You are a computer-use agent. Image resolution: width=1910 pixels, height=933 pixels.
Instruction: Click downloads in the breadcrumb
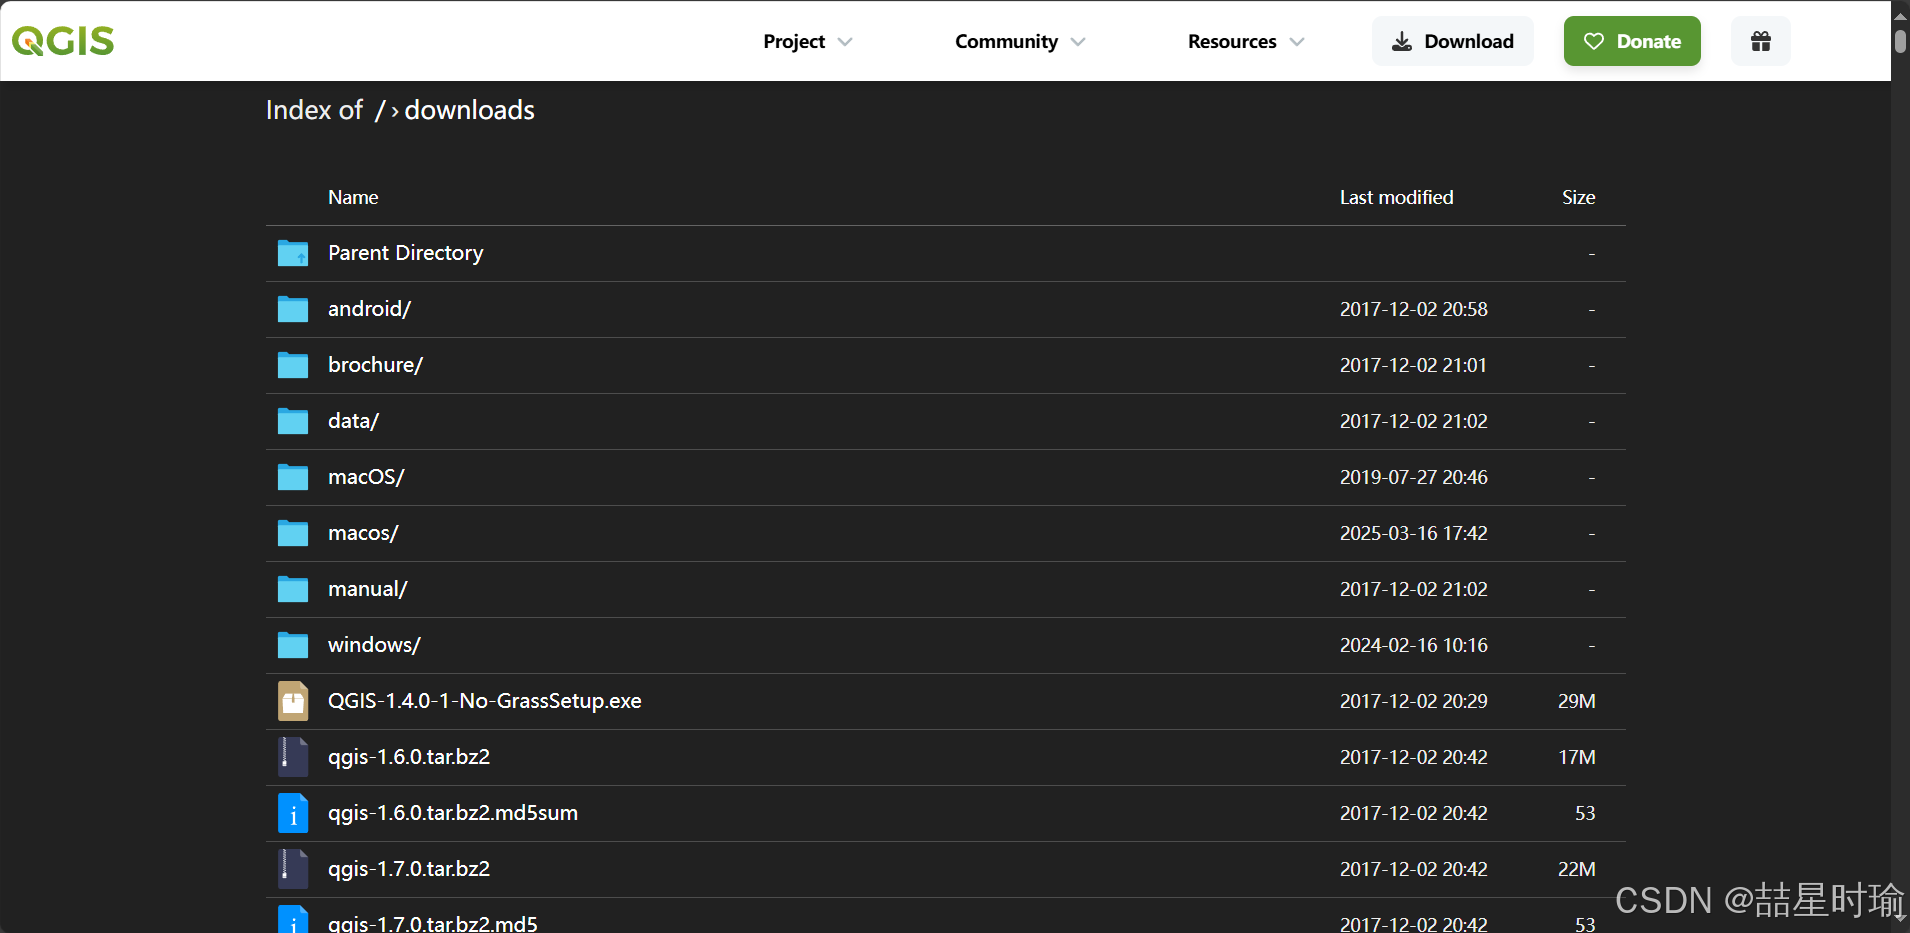point(470,110)
